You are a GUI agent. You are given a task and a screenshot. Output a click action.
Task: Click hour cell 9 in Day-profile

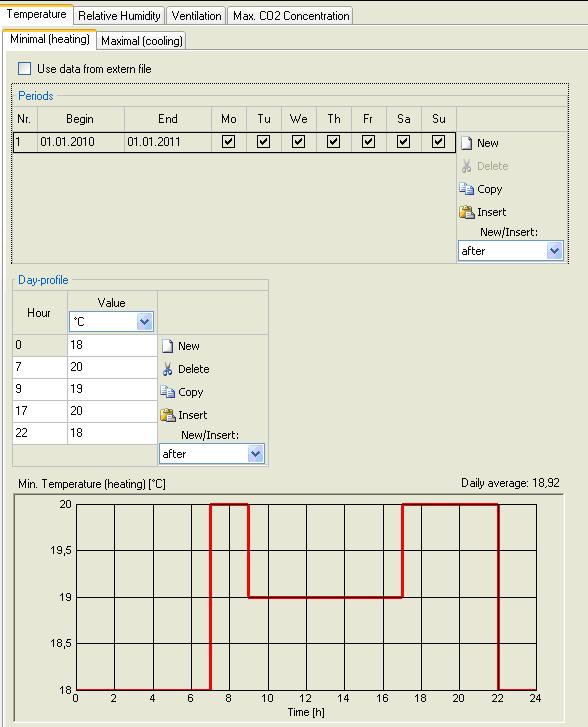tap(40, 389)
